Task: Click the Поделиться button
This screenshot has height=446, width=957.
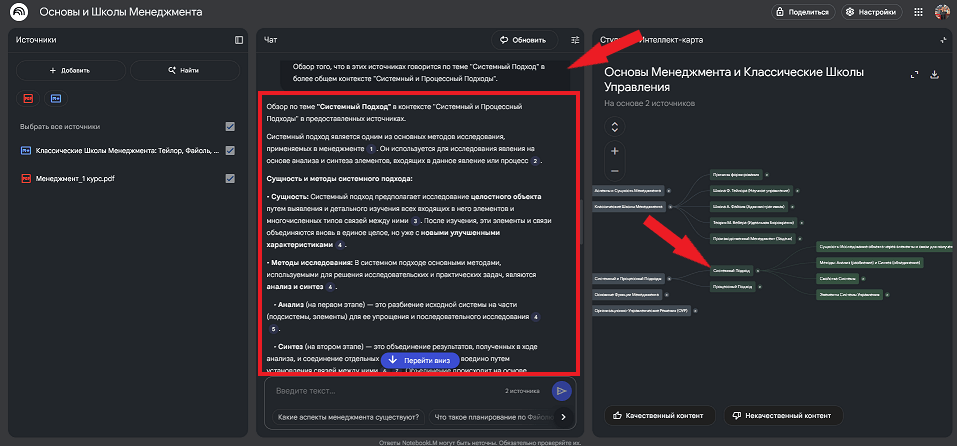Action: pyautogui.click(x=802, y=12)
